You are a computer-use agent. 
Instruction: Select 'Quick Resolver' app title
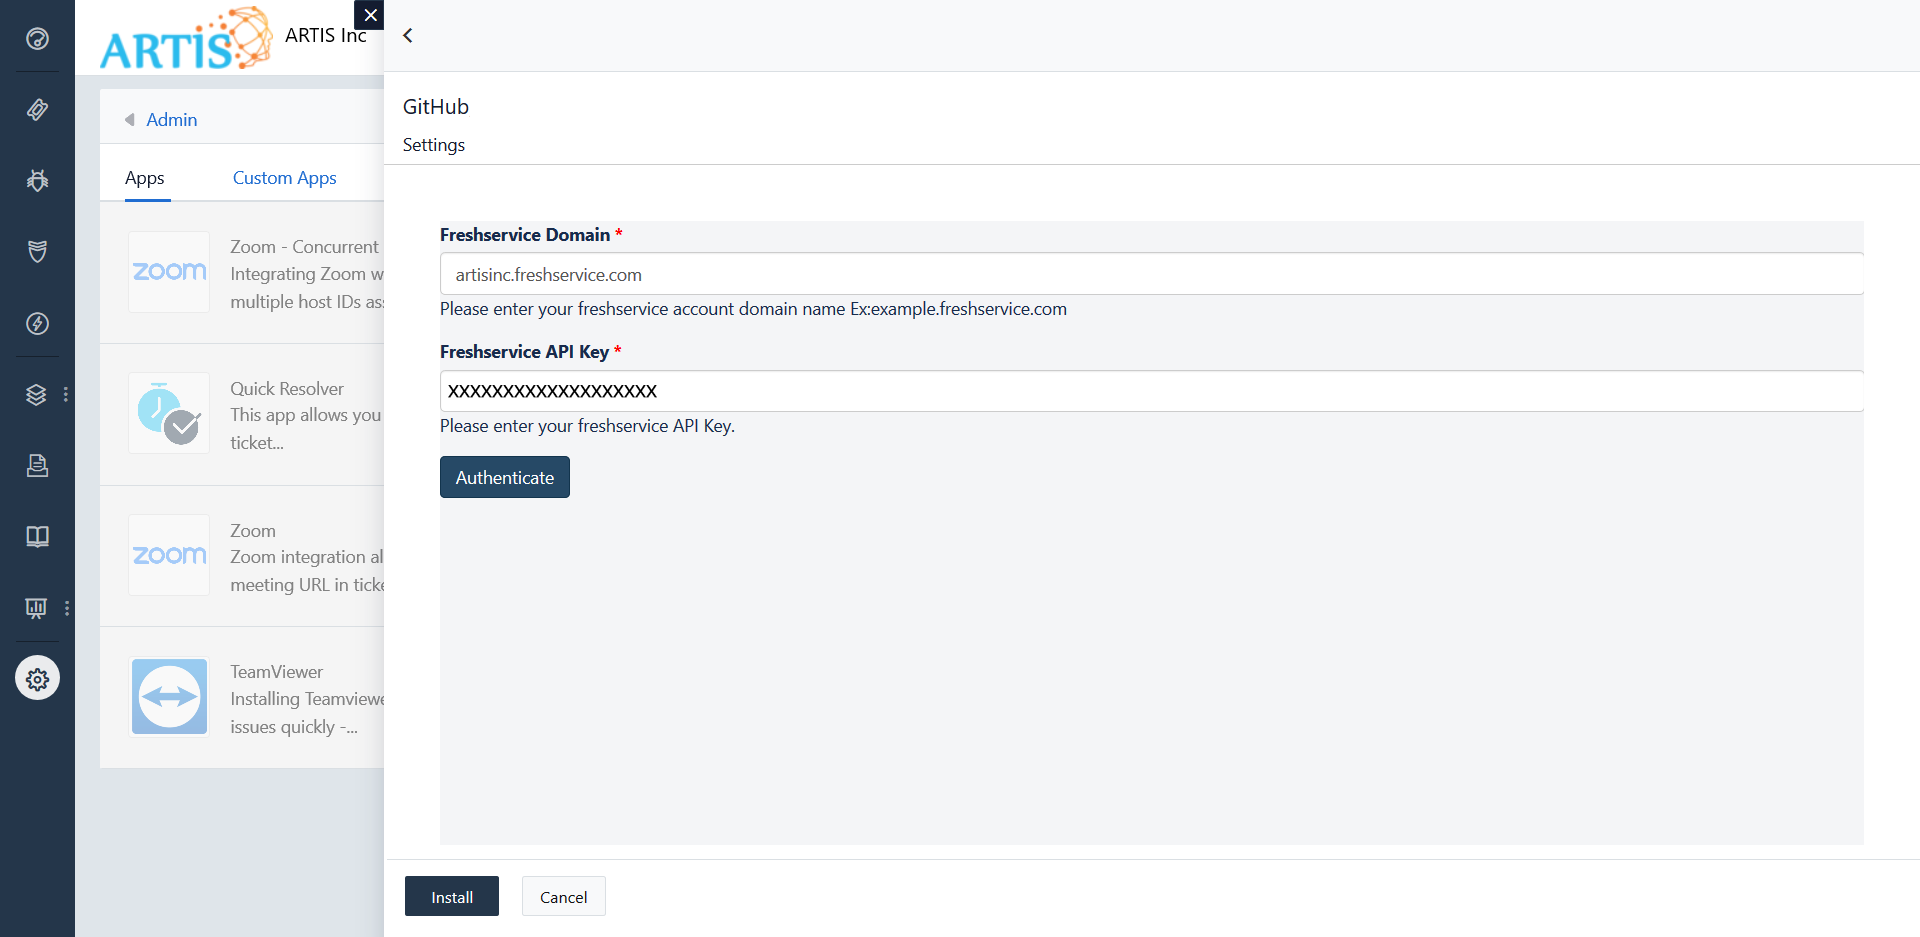point(287,389)
